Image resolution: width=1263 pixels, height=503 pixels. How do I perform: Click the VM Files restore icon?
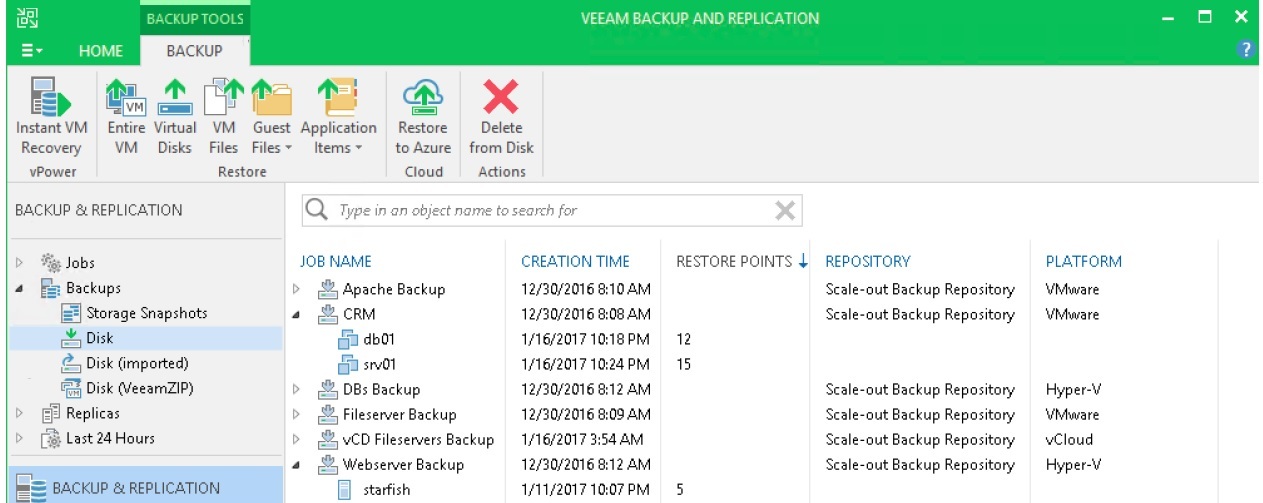223,97
